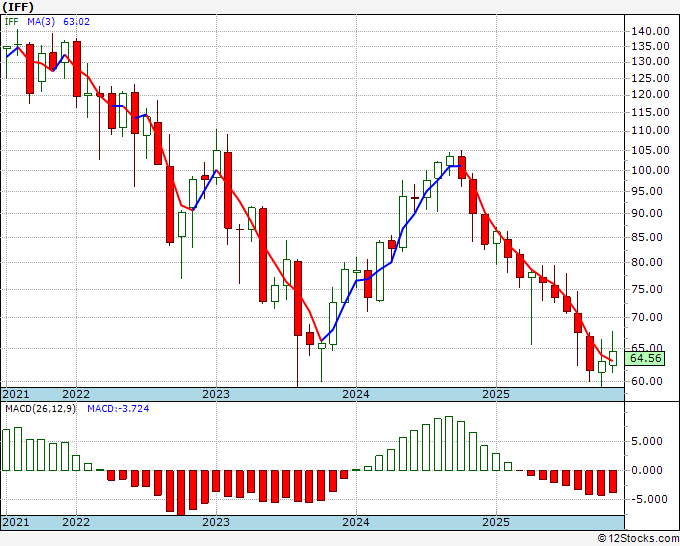Click the 135.00 price axis label

(650, 46)
